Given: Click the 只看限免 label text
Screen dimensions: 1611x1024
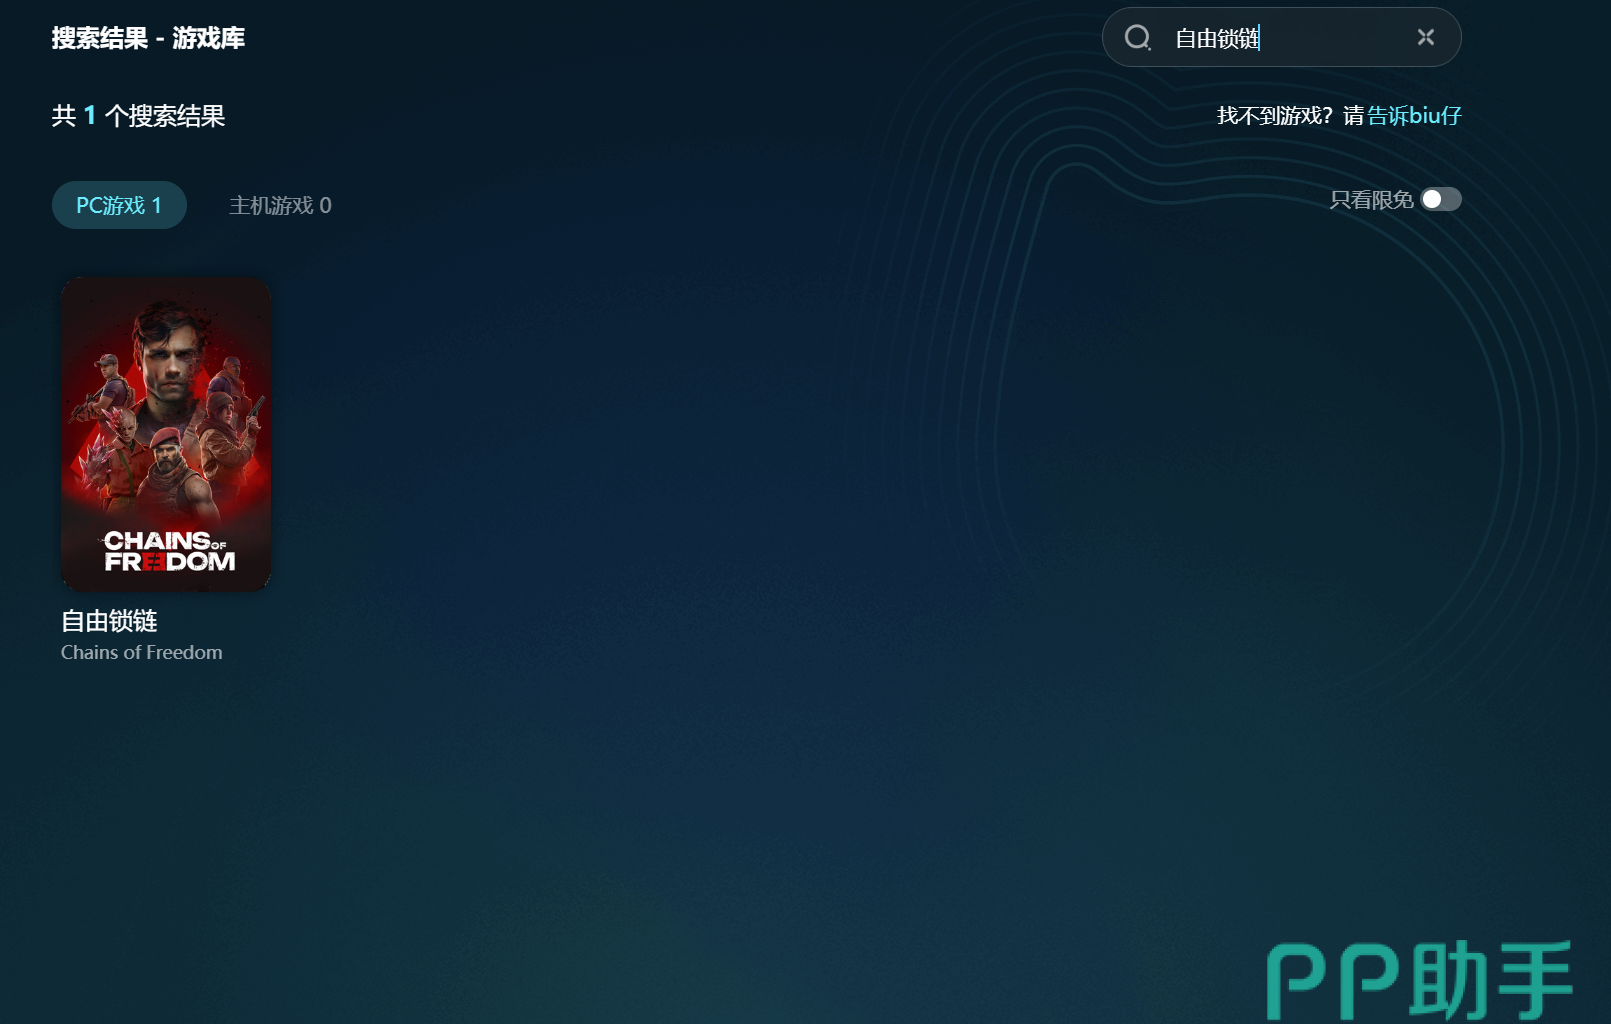Looking at the screenshot, I should [x=1371, y=200].
